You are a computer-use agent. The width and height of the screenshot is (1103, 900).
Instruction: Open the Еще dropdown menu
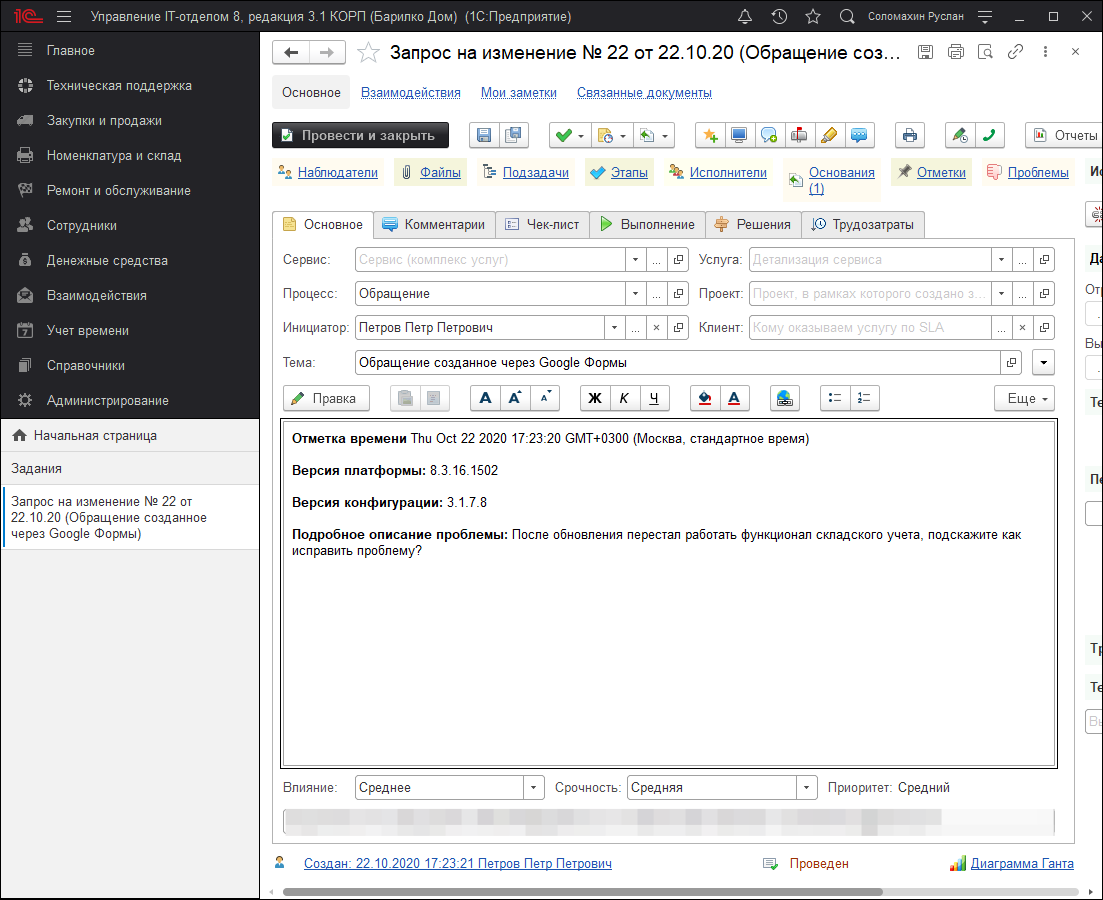tap(1024, 398)
